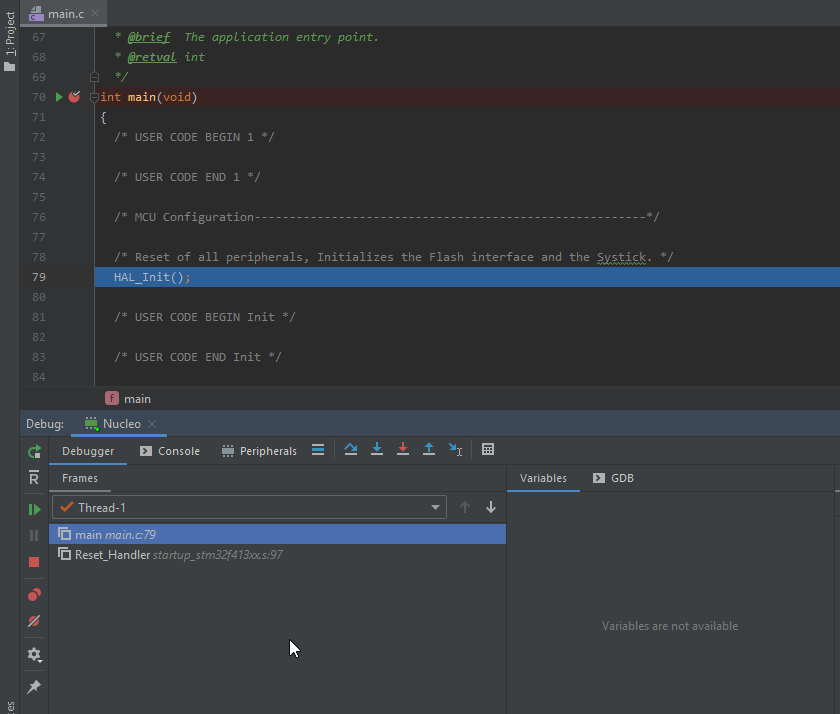This screenshot has width=840, height=714.
Task: Stop the debug session
Action: click(34, 562)
